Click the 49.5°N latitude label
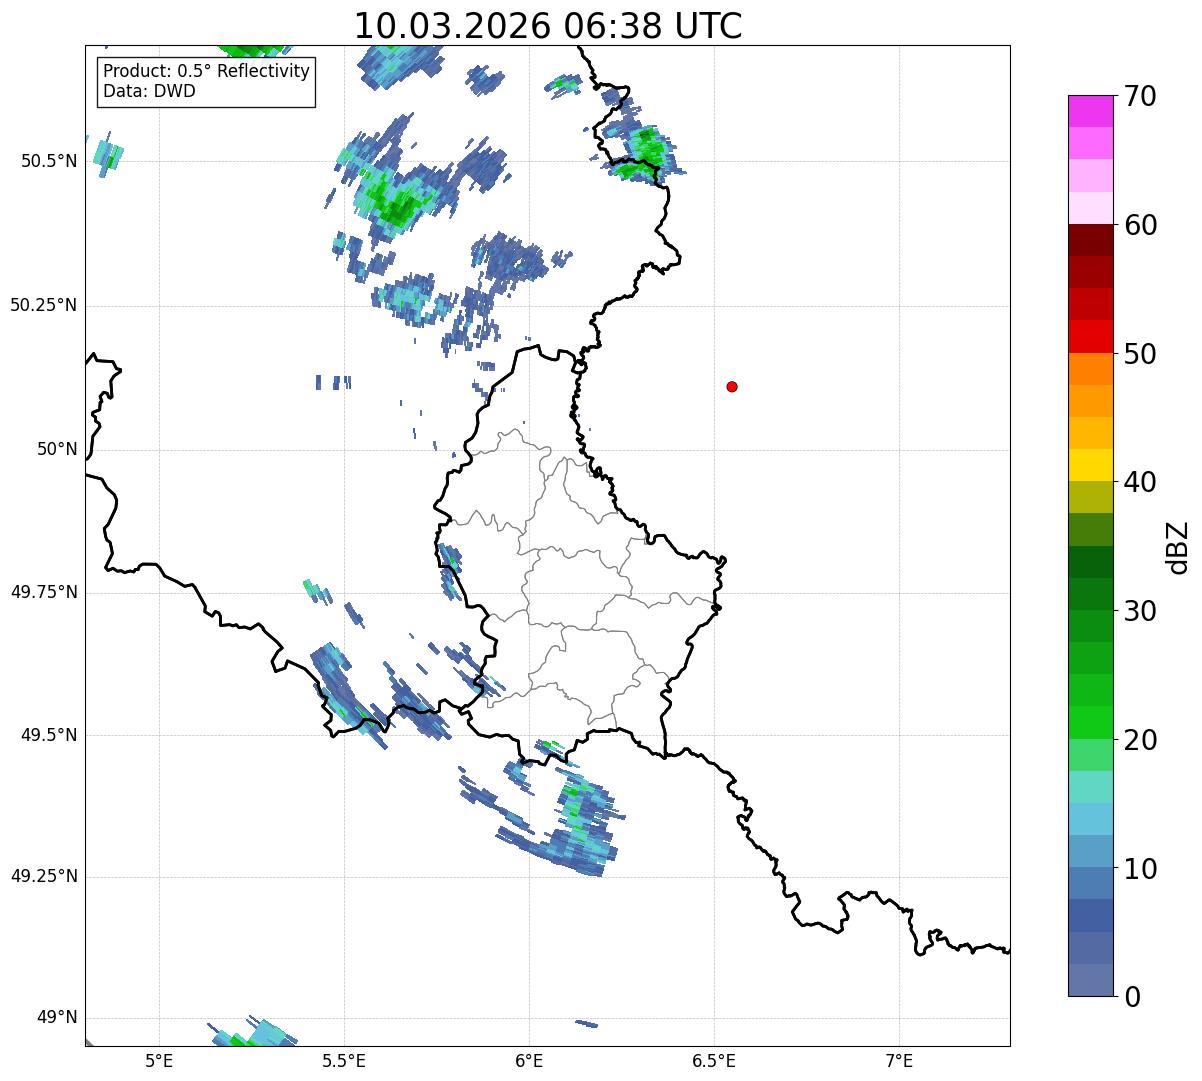The width and height of the screenshot is (1202, 1081). 49,735
